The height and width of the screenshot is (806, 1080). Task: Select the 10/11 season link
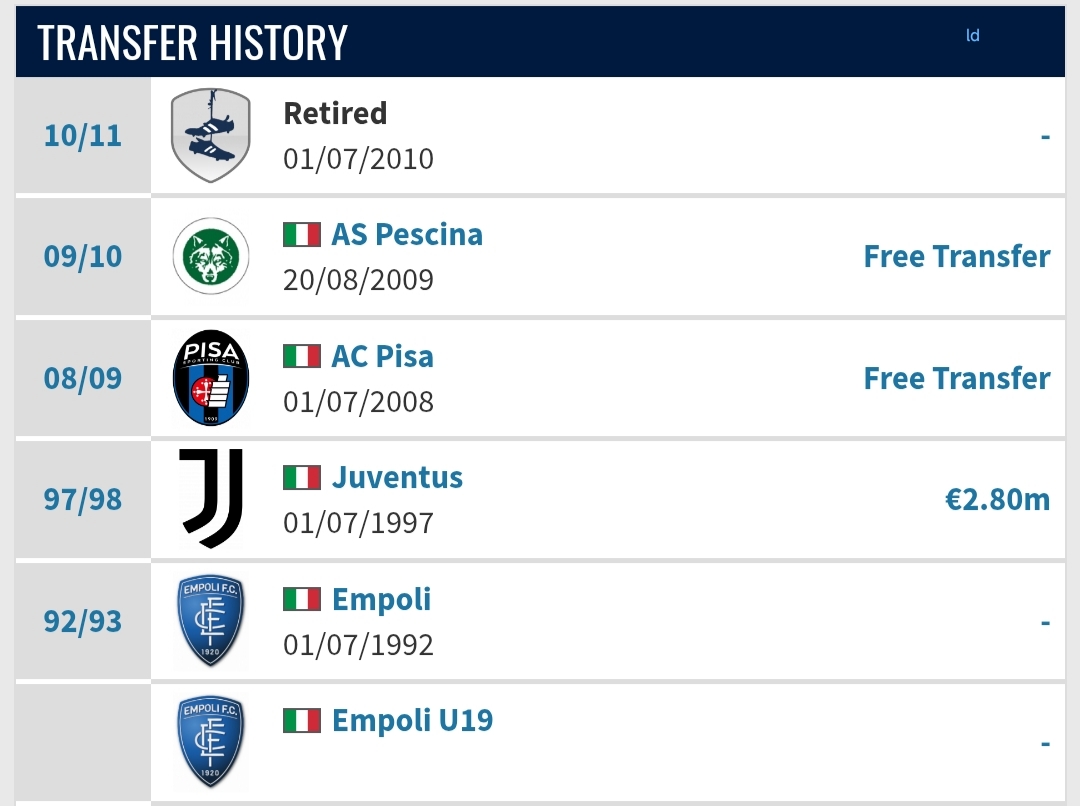pyautogui.click(x=83, y=136)
